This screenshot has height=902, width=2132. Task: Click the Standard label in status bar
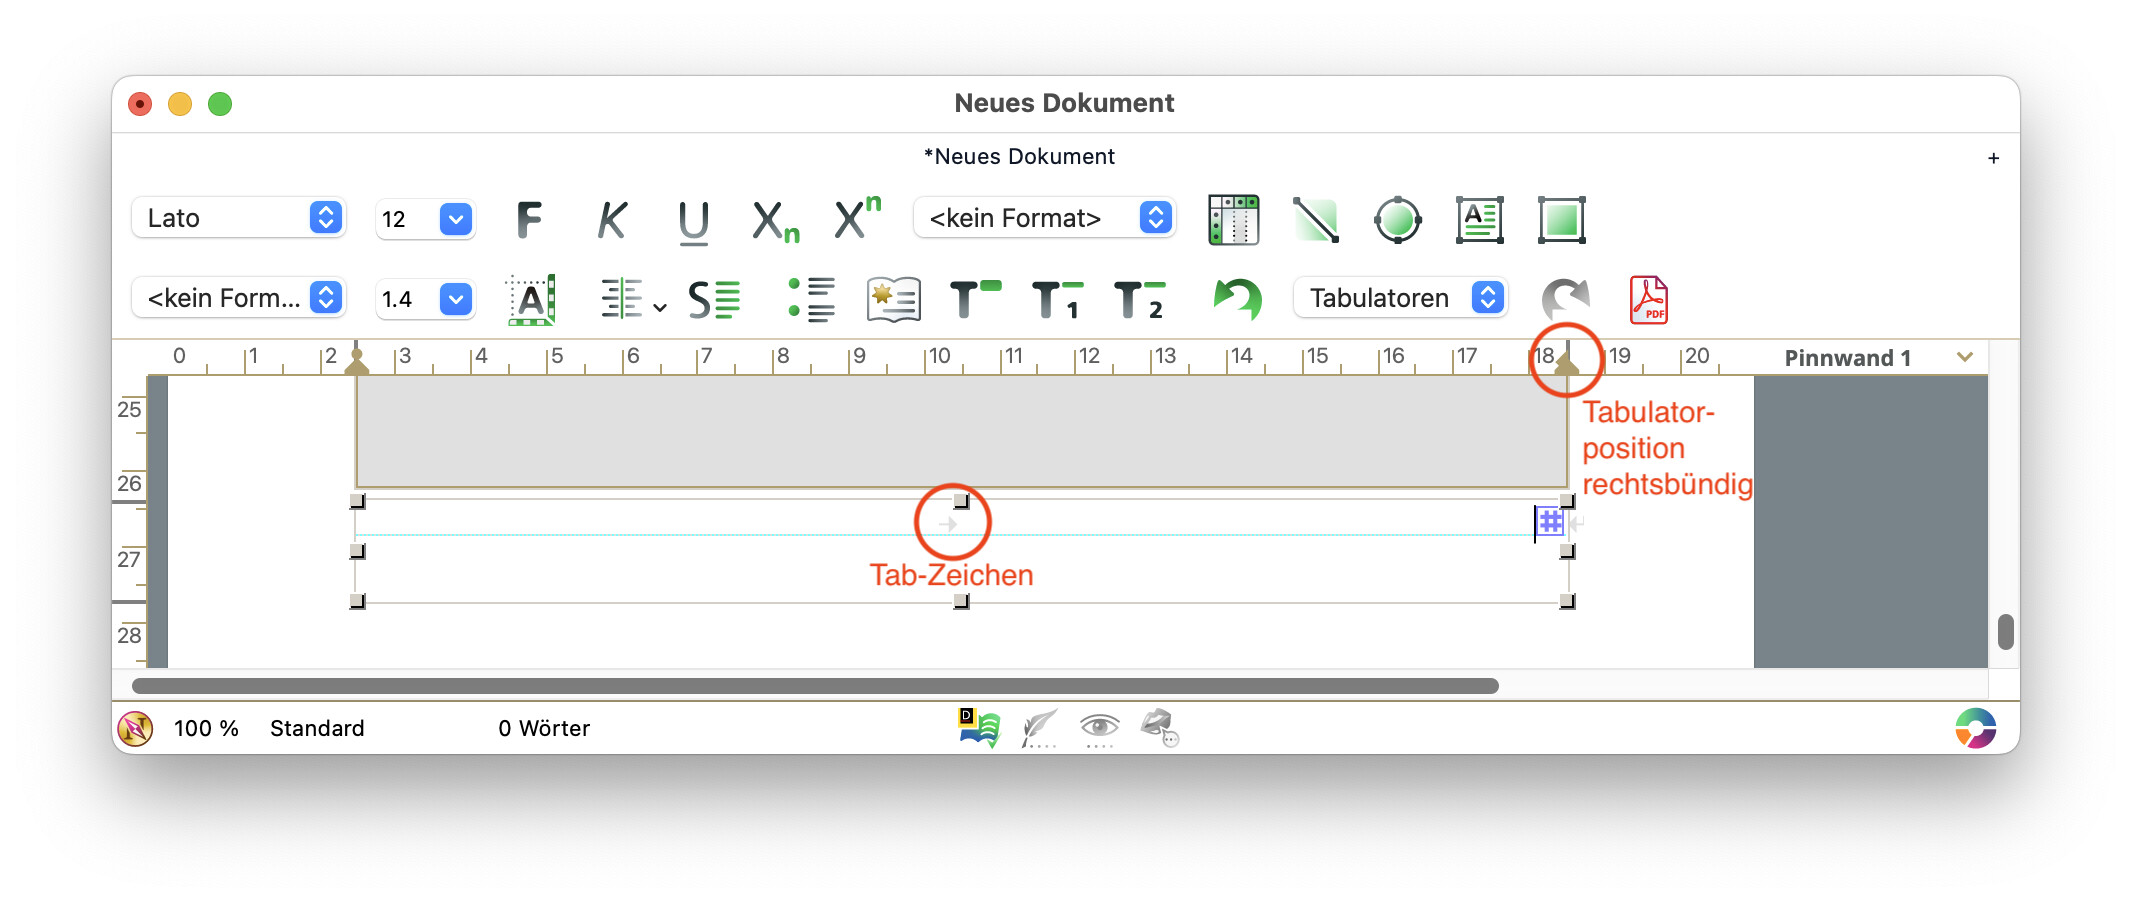317,728
